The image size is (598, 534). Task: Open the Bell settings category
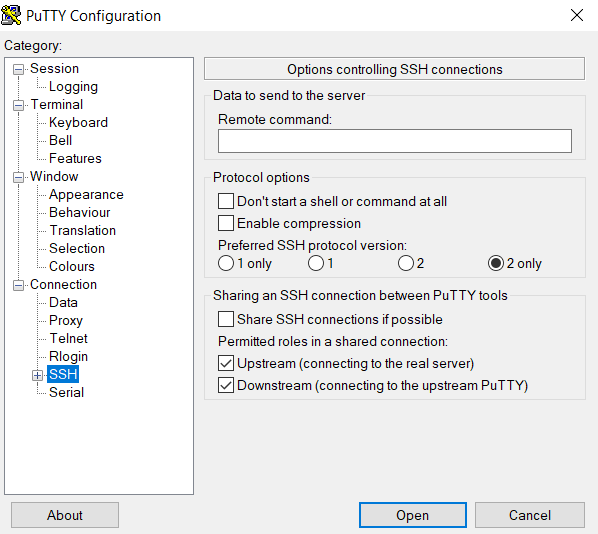60,140
